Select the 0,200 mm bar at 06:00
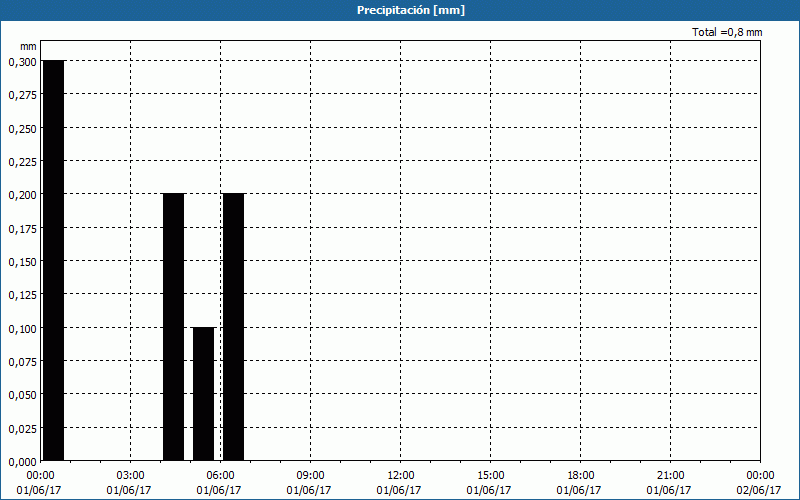 pos(234,328)
